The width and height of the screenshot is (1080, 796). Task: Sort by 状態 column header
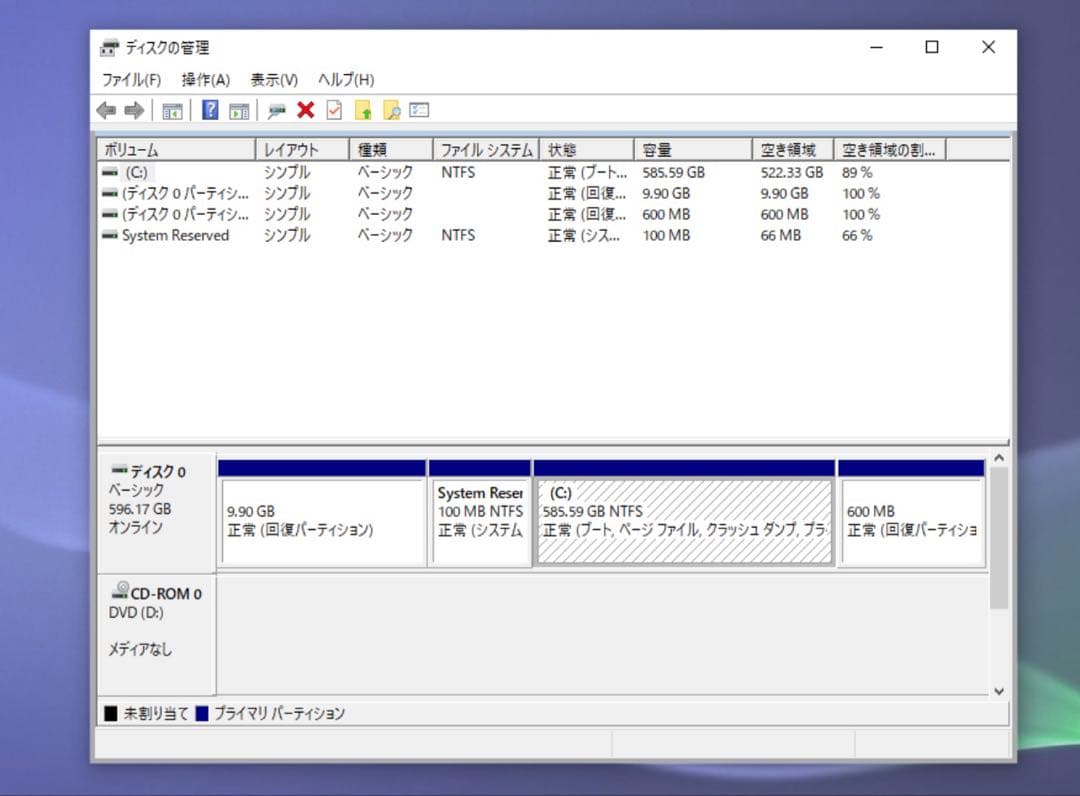(x=587, y=149)
